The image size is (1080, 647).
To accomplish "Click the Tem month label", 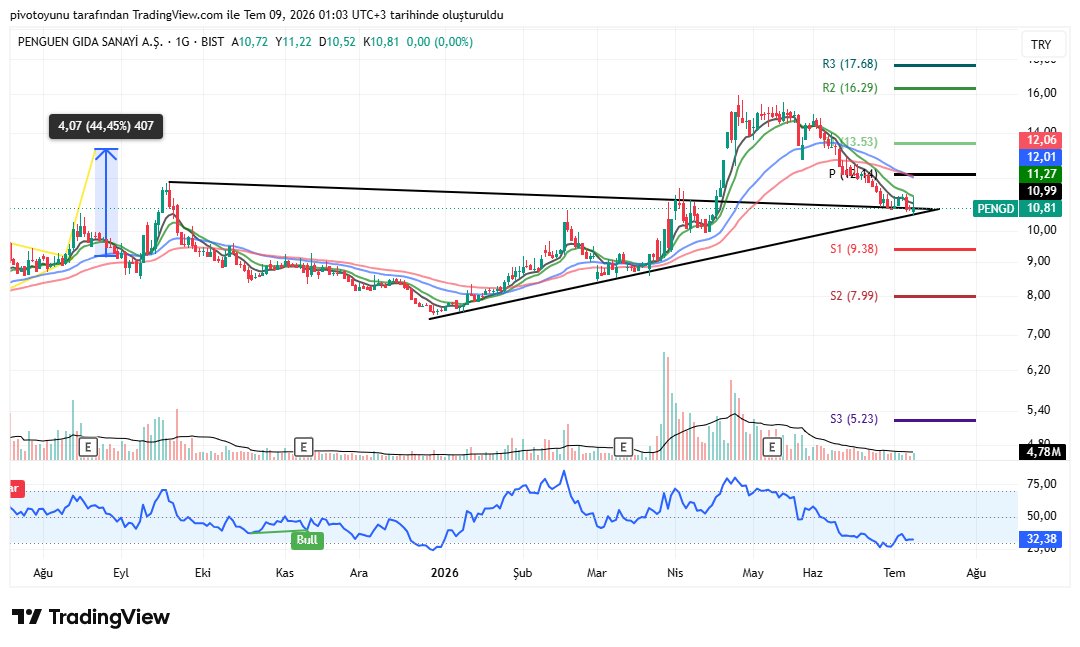I will (894, 573).
